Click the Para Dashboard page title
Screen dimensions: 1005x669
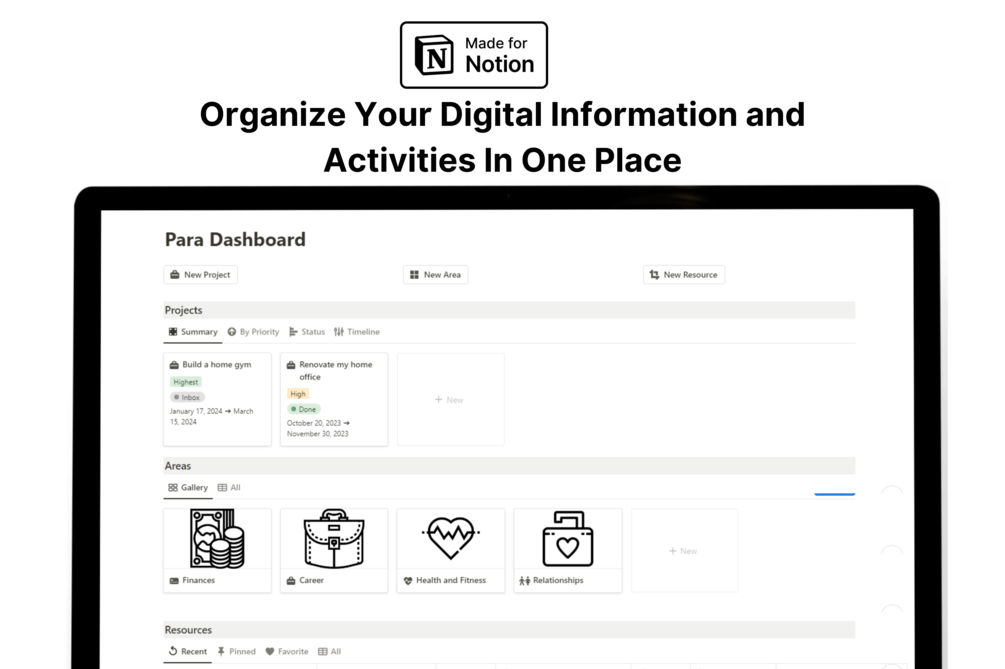(x=235, y=240)
